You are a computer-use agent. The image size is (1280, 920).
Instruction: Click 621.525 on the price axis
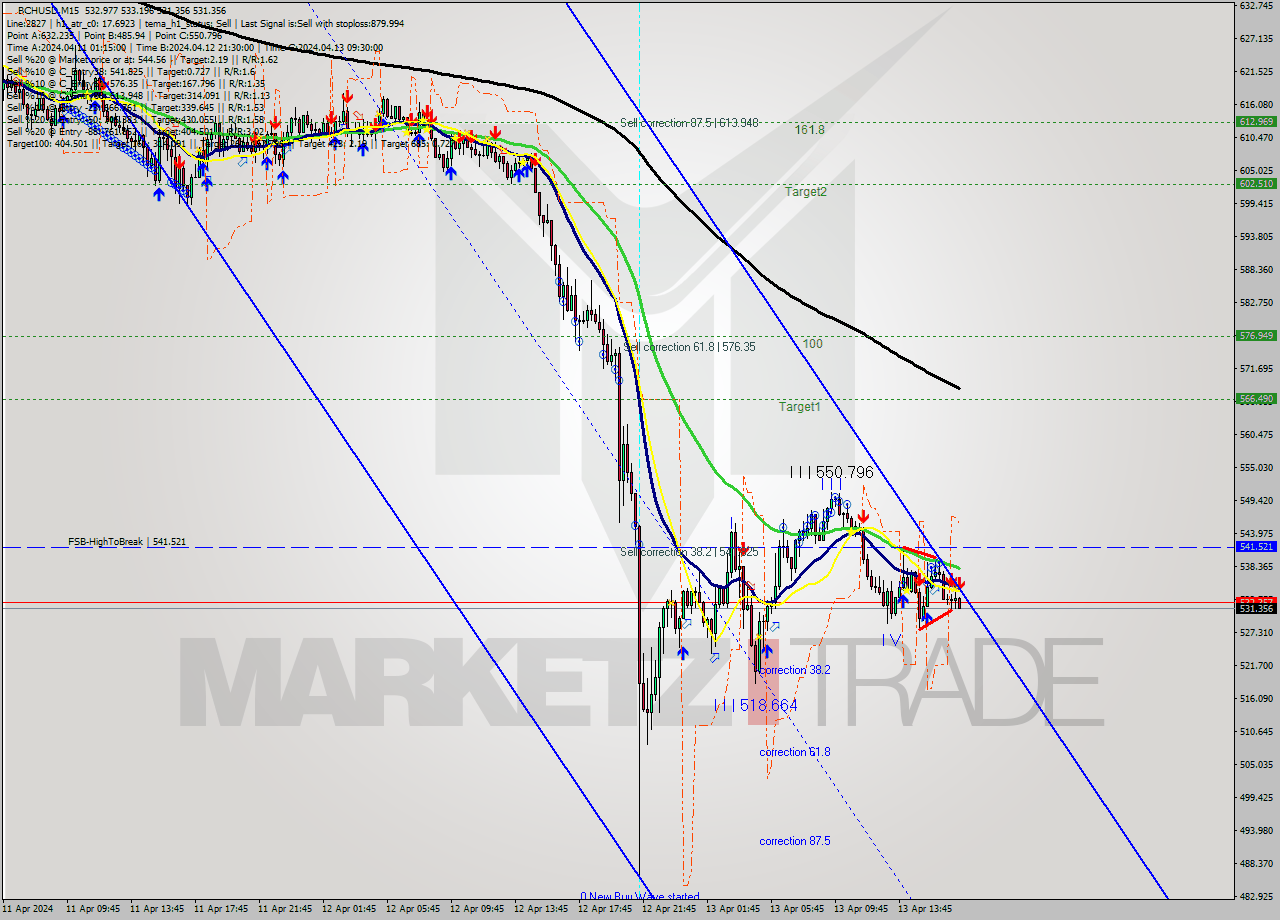(x=1256, y=72)
